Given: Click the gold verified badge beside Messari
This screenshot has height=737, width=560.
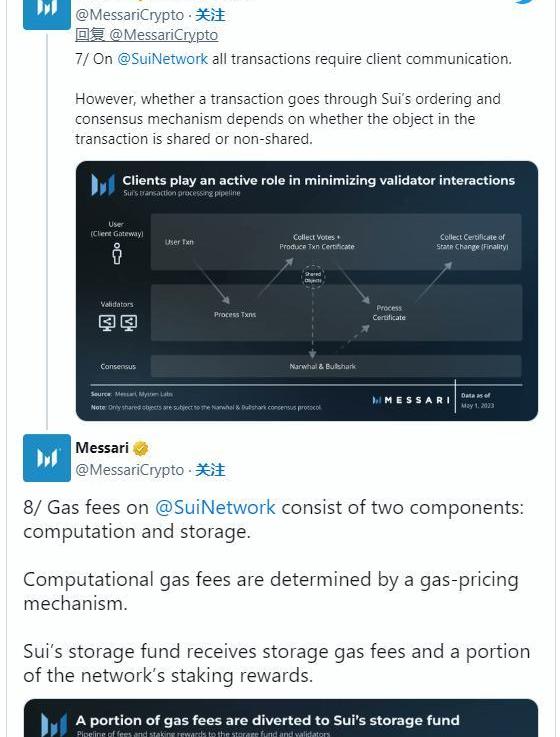Looking at the screenshot, I should click(x=141, y=448).
